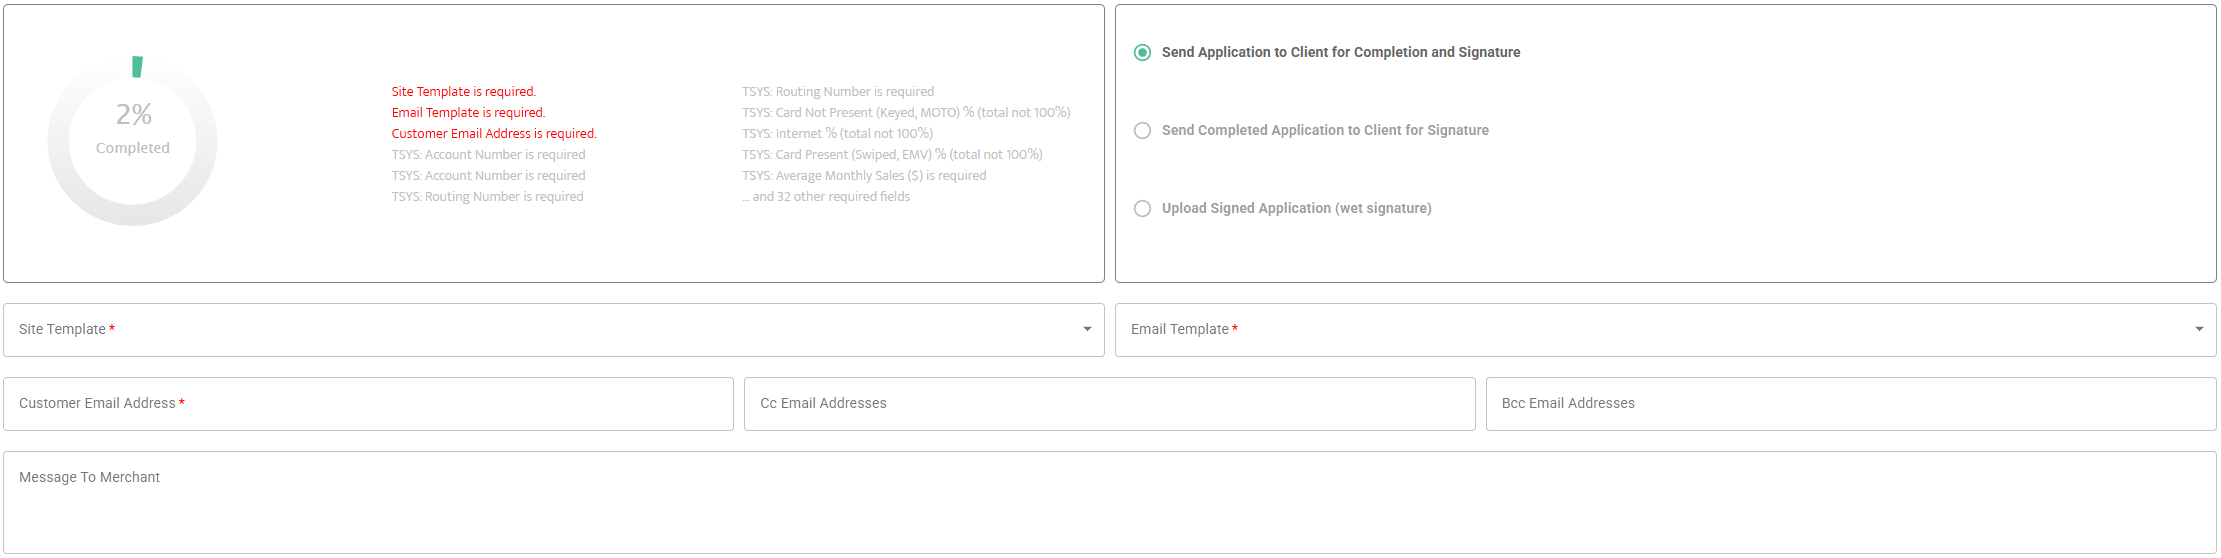
Task: Click TSYS Average Monthly Sales required message
Action: tap(863, 176)
